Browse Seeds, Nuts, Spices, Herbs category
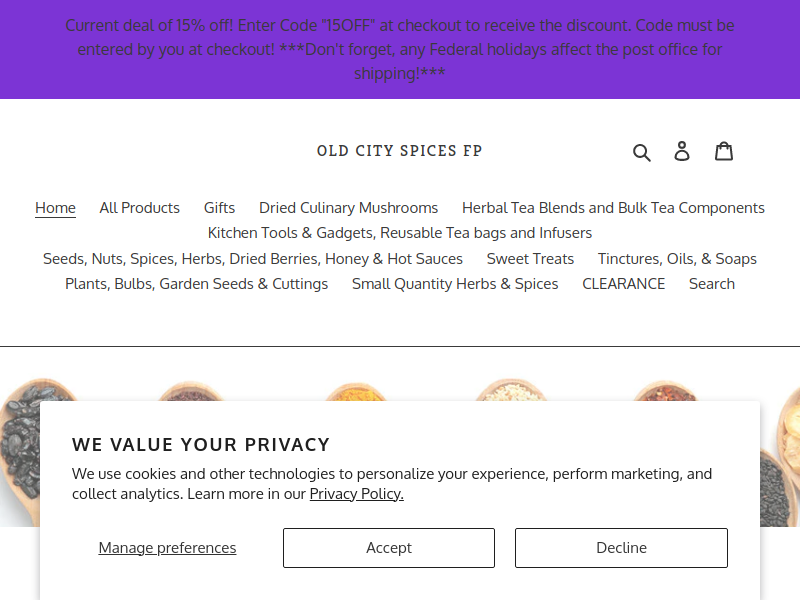This screenshot has height=600, width=800. pos(253,259)
